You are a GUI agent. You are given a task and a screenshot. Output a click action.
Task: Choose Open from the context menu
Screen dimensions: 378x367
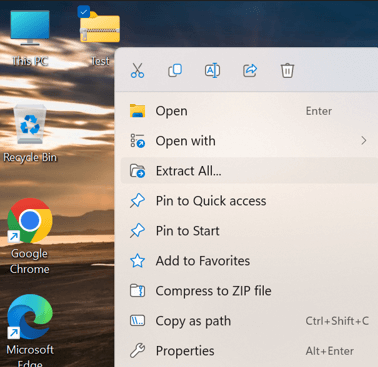(249, 111)
